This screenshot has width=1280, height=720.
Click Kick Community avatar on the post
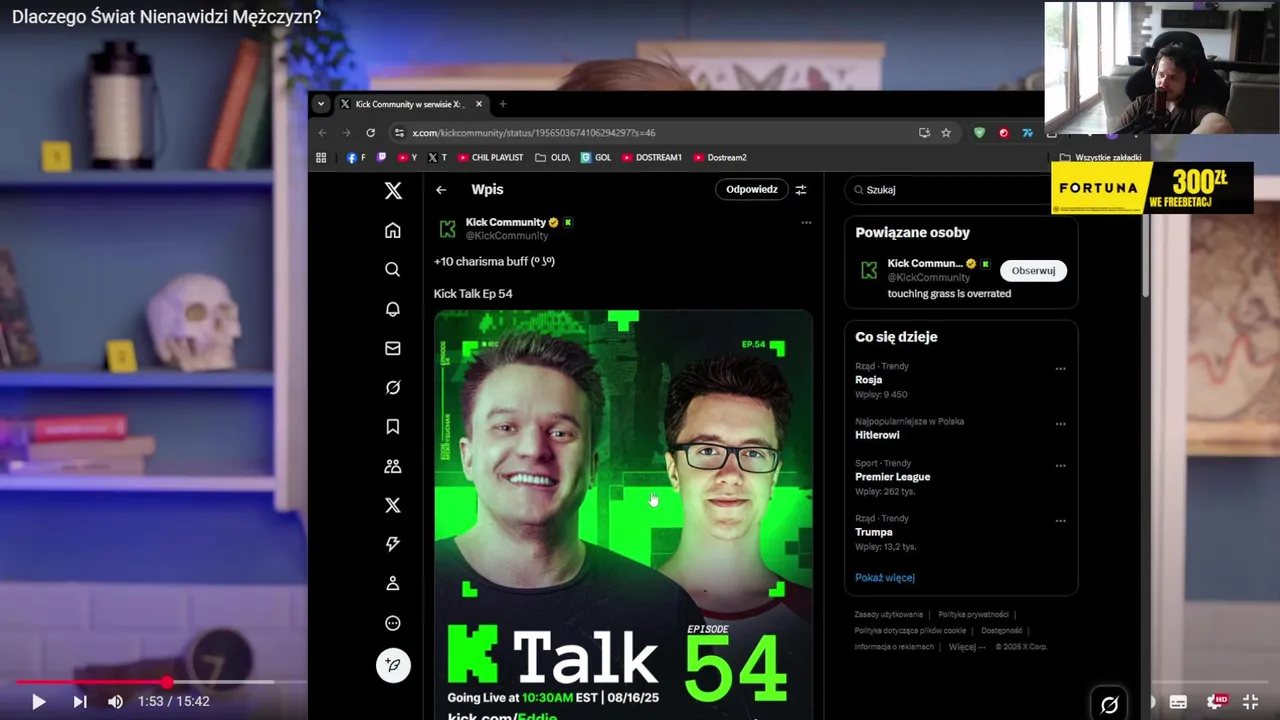[x=447, y=229]
